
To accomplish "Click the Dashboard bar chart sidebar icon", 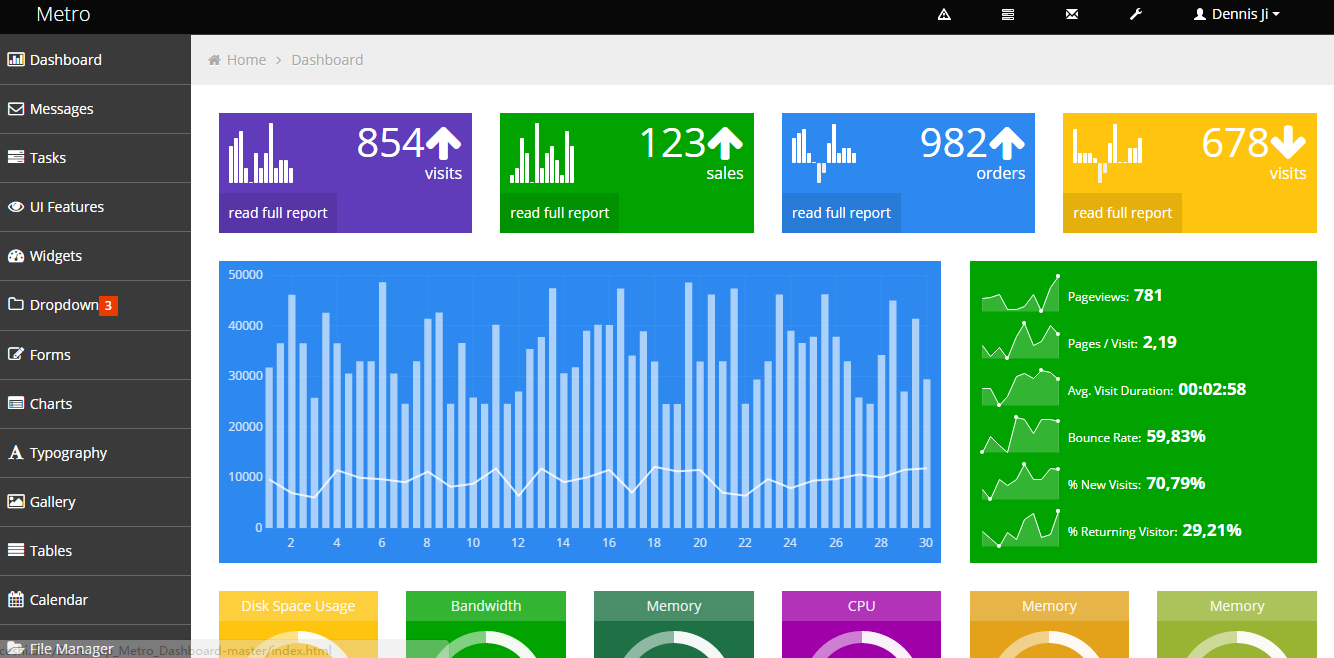I will [16, 59].
